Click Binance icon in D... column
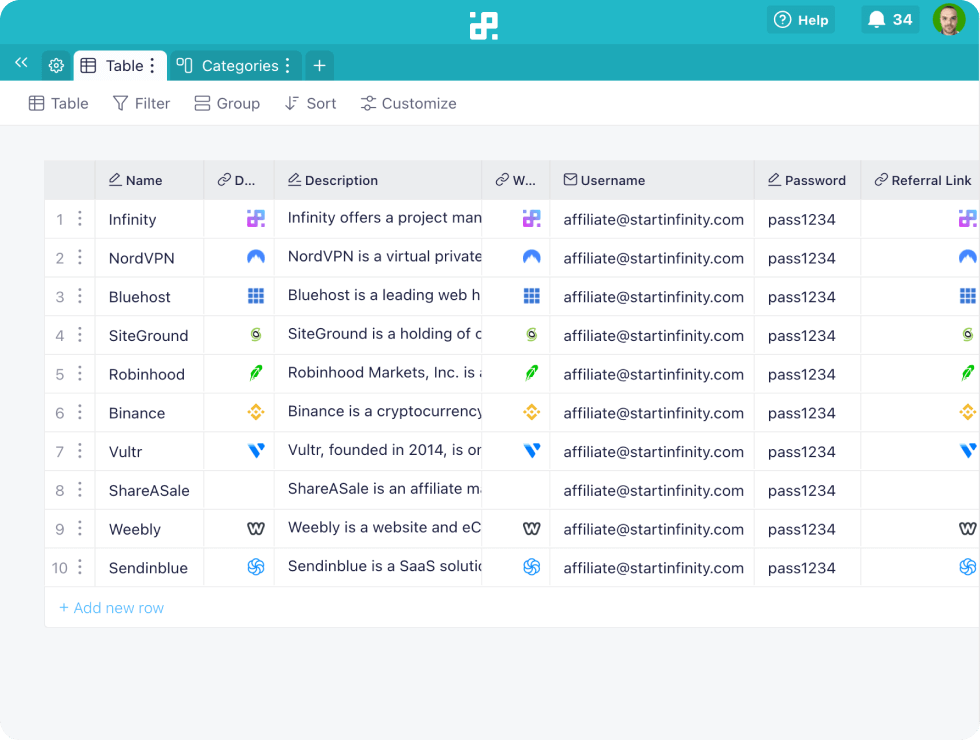Image resolution: width=980 pixels, height=740 pixels. 256,412
